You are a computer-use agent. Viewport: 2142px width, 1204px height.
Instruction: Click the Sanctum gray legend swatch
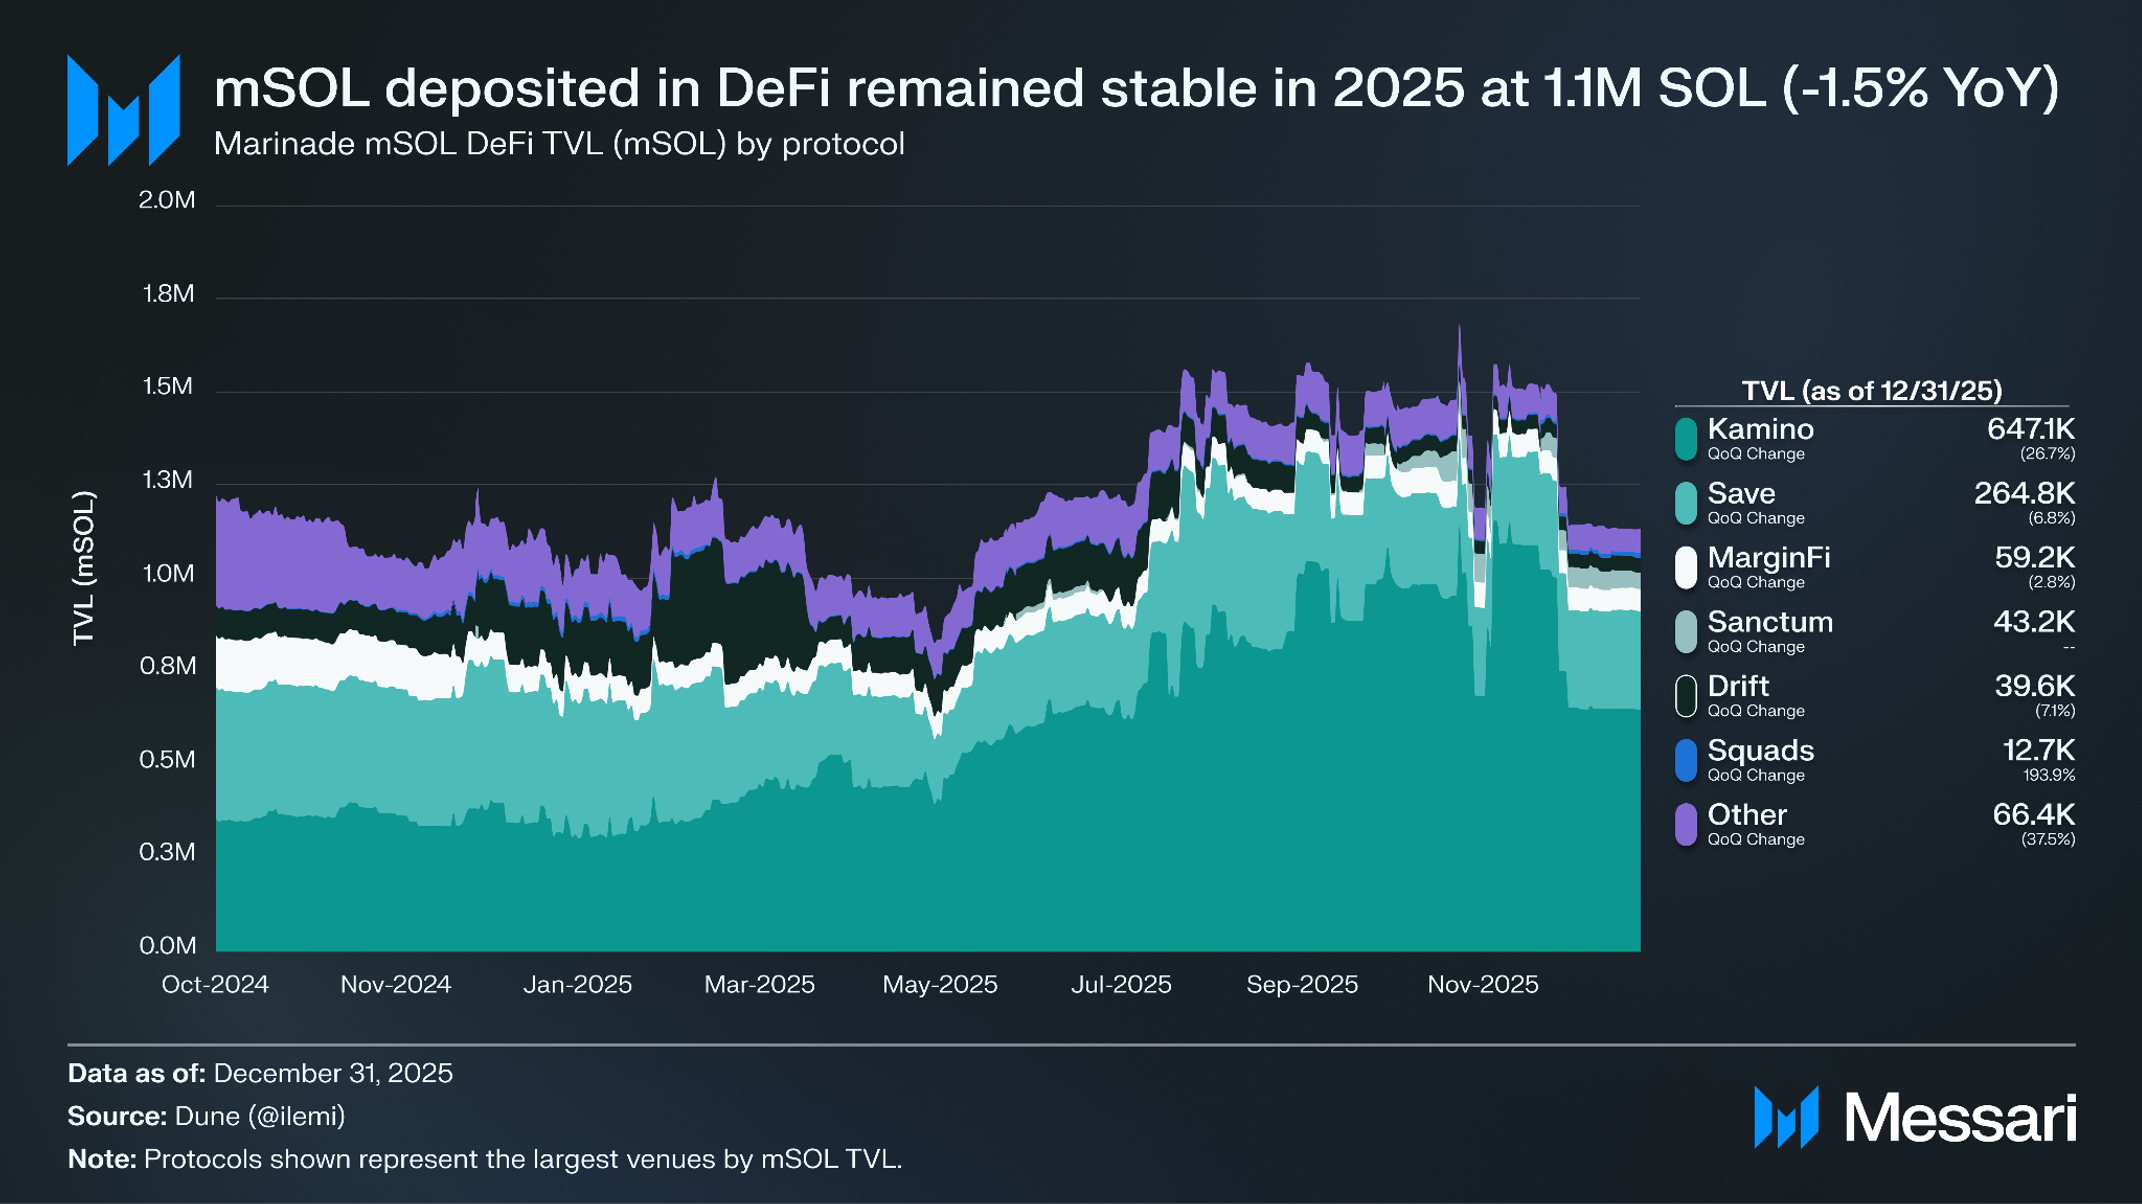(1686, 632)
